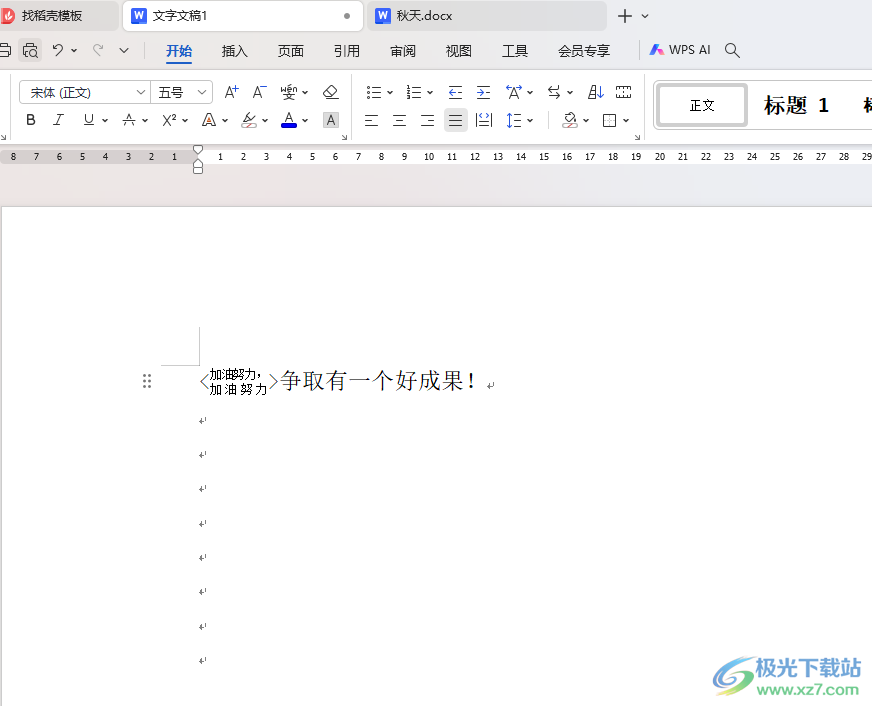Click the bullet list icon
The image size is (872, 706).
(374, 92)
